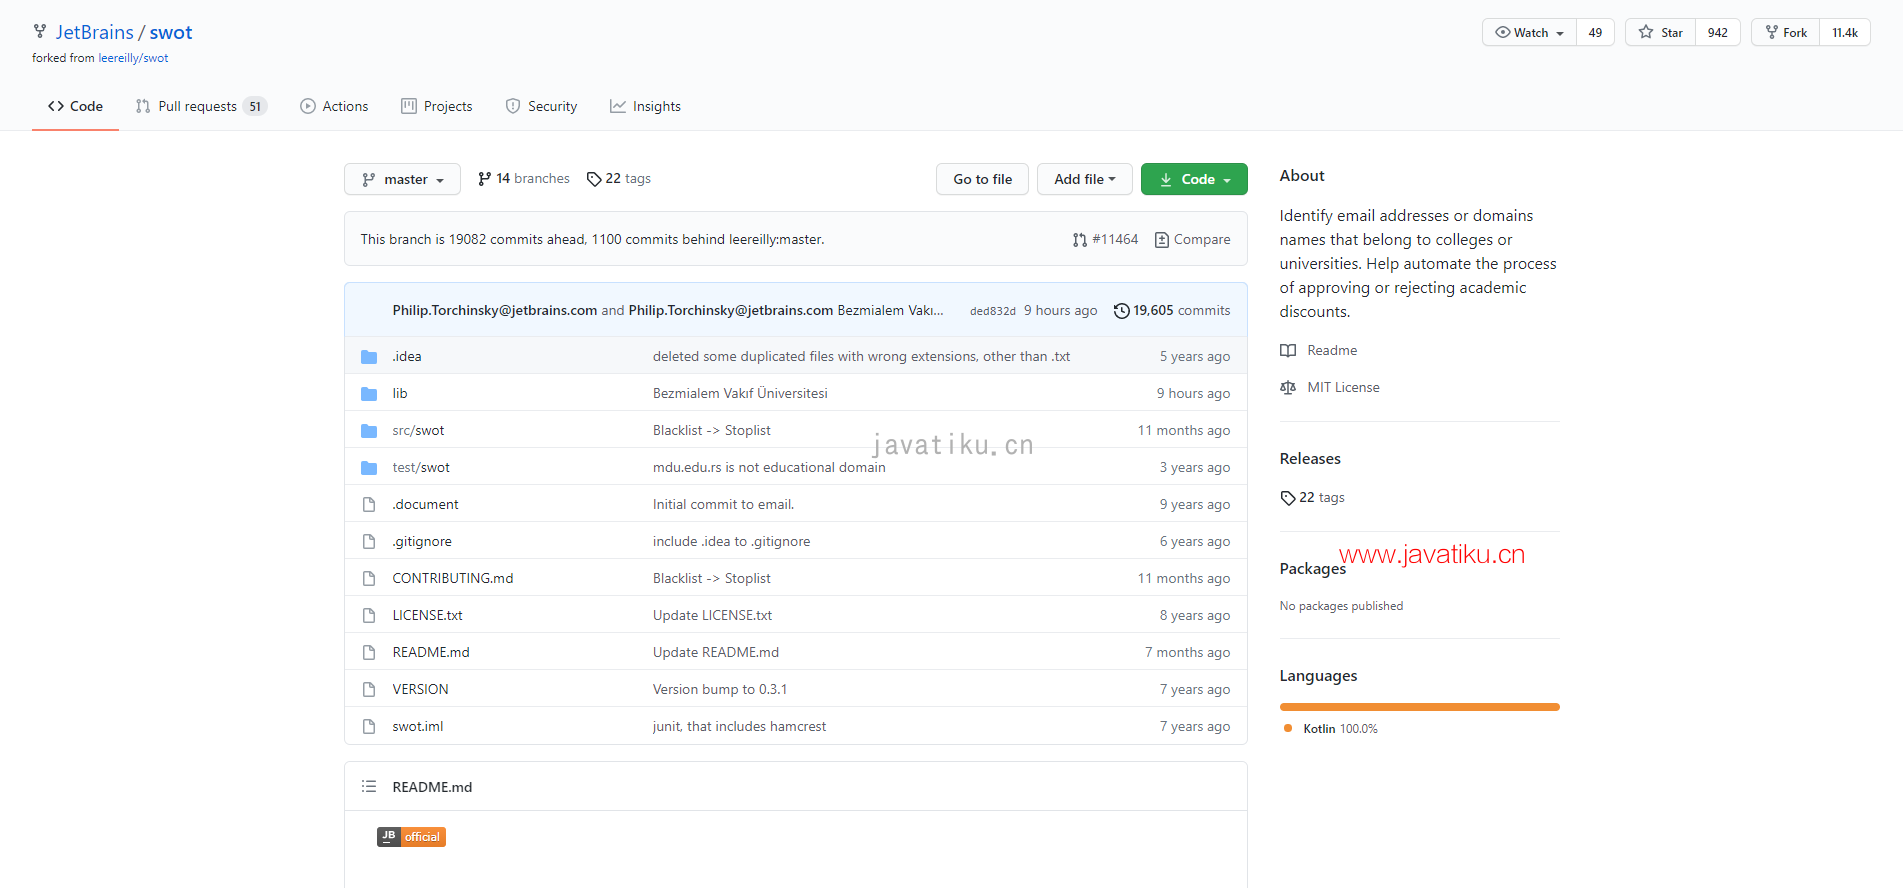1903x888 pixels.
Task: Open 'mdu.edu.rs is not educational domain' commit
Action: (x=769, y=468)
